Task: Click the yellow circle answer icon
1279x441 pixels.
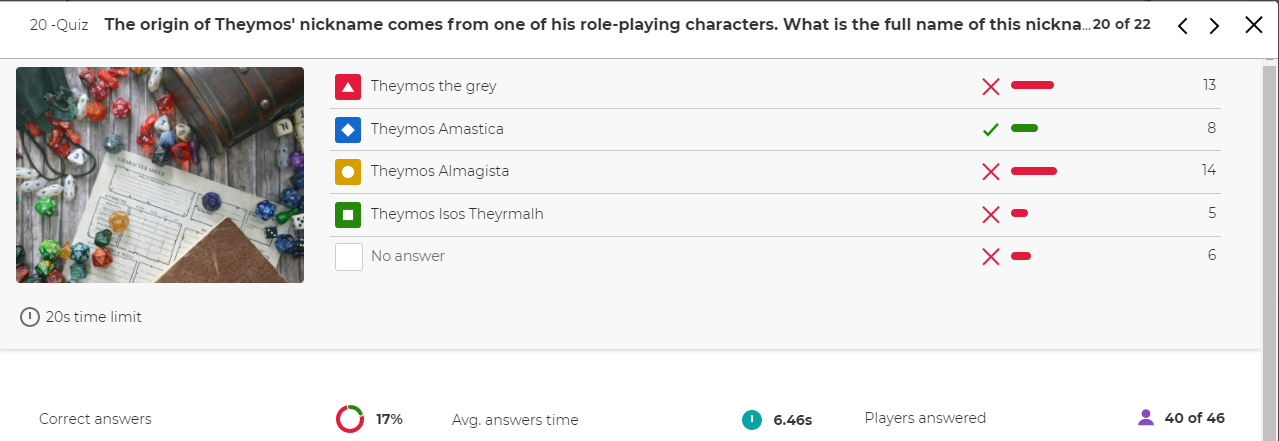Action: pos(348,172)
